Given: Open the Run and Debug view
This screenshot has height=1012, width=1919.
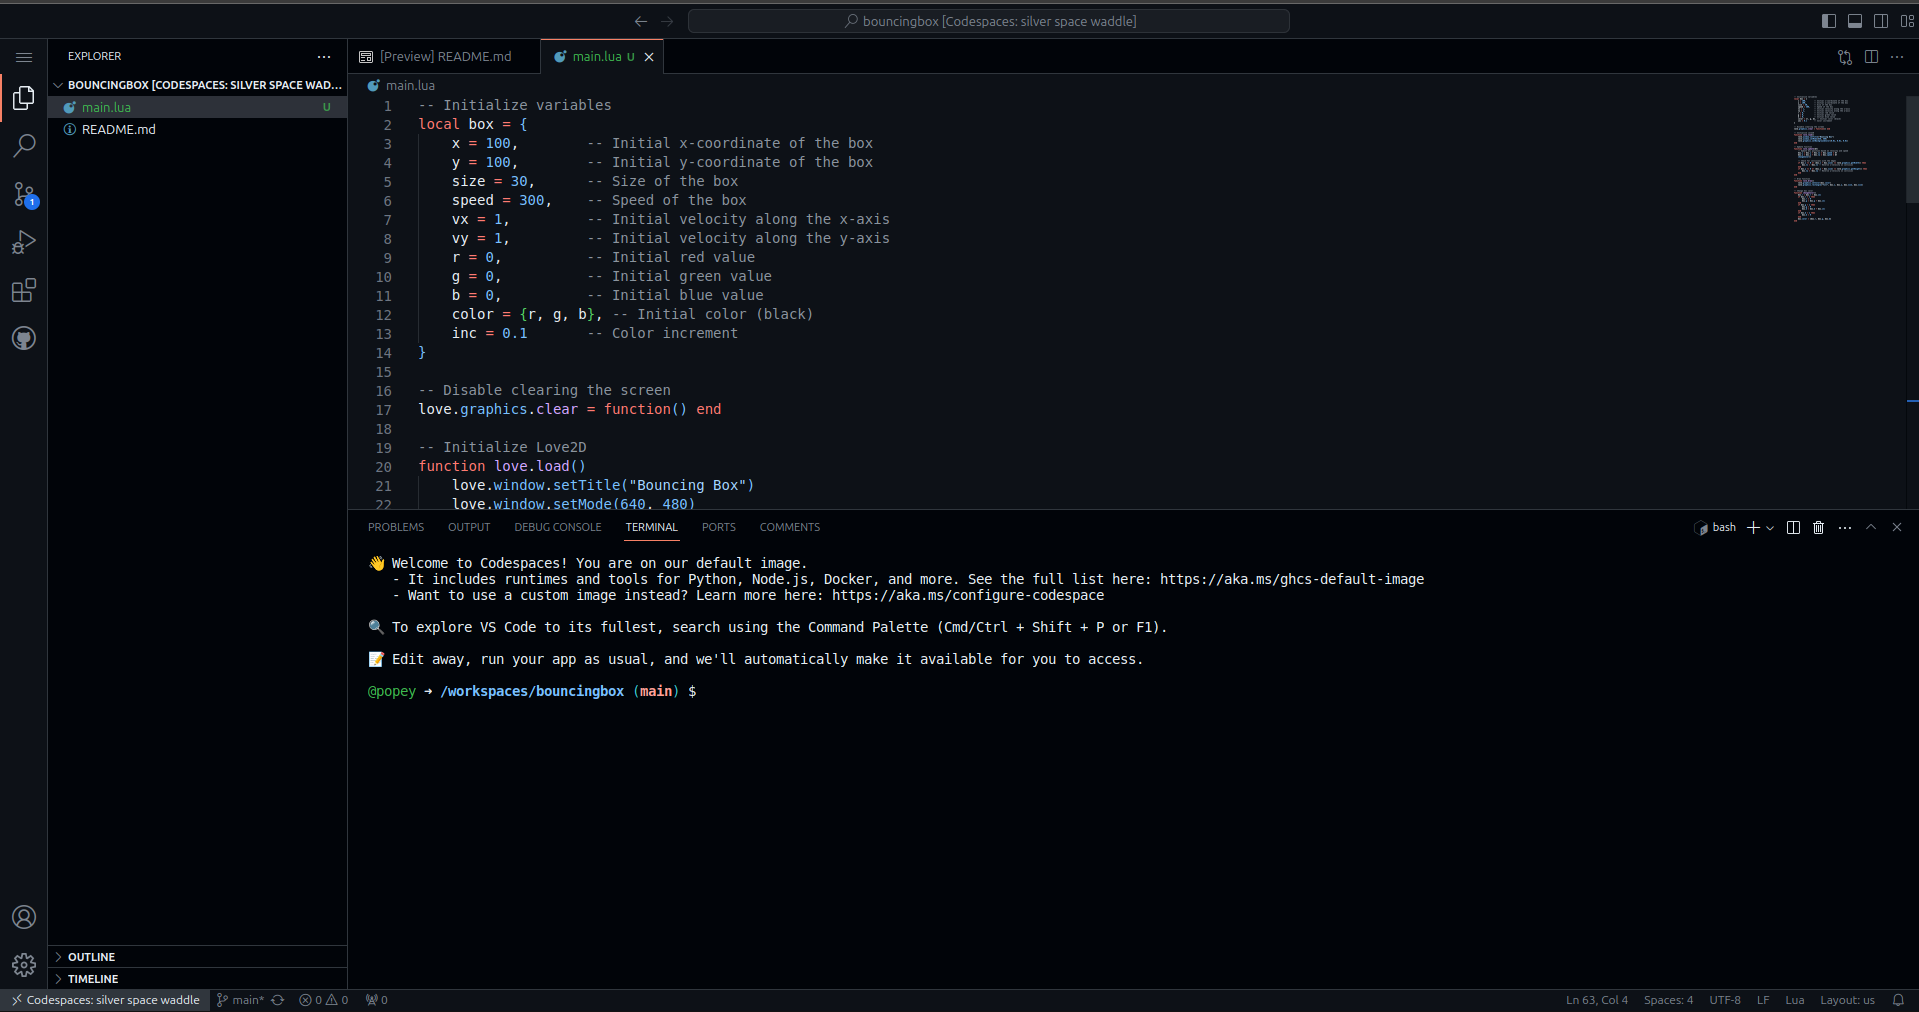Looking at the screenshot, I should (24, 242).
